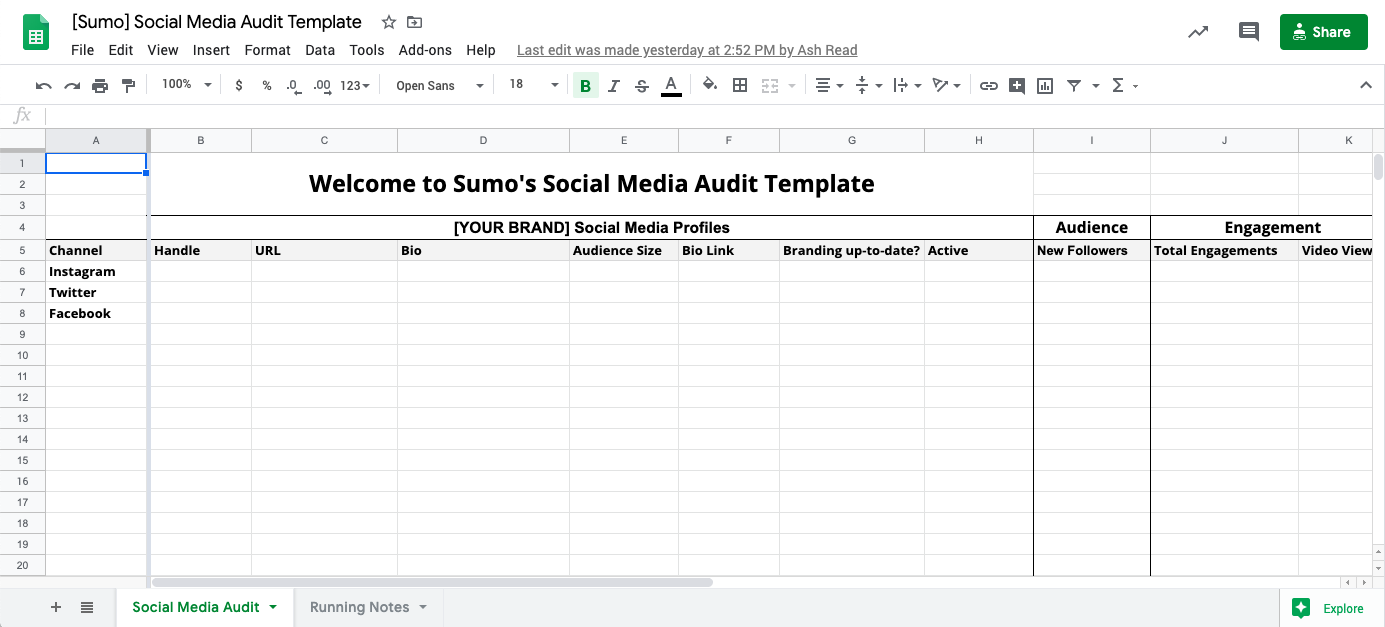The image size is (1385, 627).
Task: Show all sheets list icon
Action: [x=87, y=607]
